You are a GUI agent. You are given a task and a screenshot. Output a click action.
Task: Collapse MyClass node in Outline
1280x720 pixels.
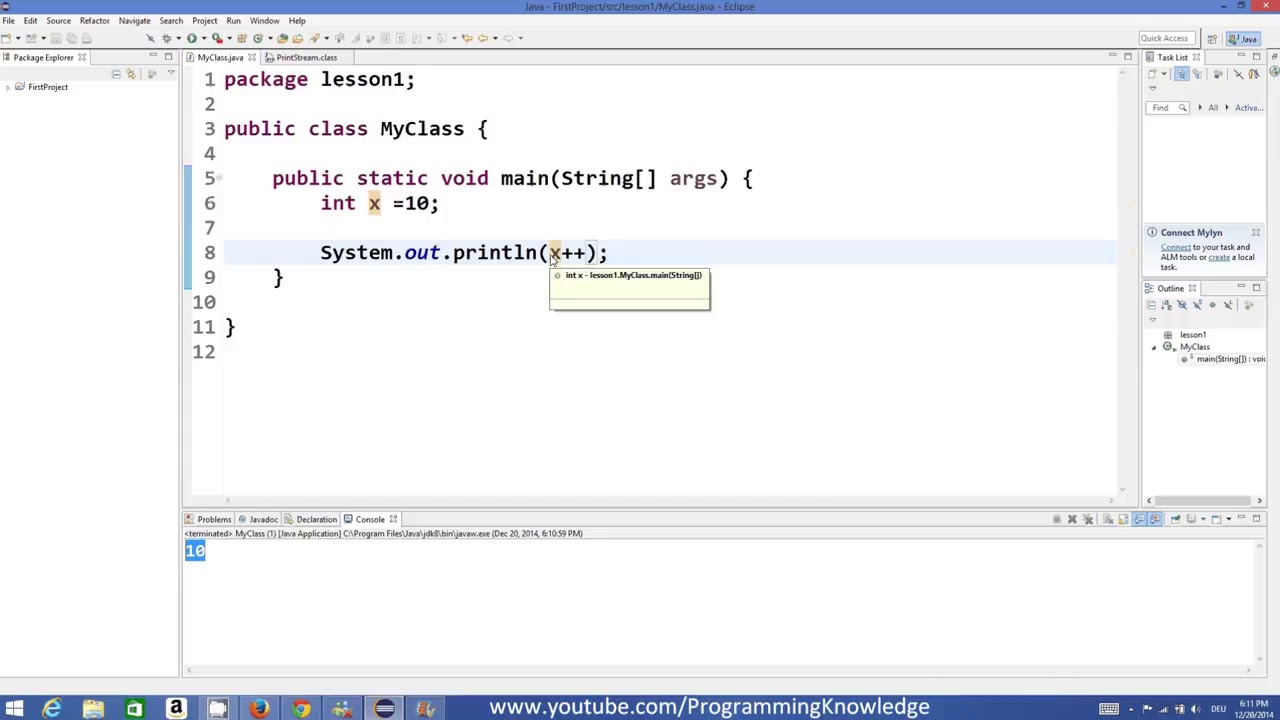1153,347
